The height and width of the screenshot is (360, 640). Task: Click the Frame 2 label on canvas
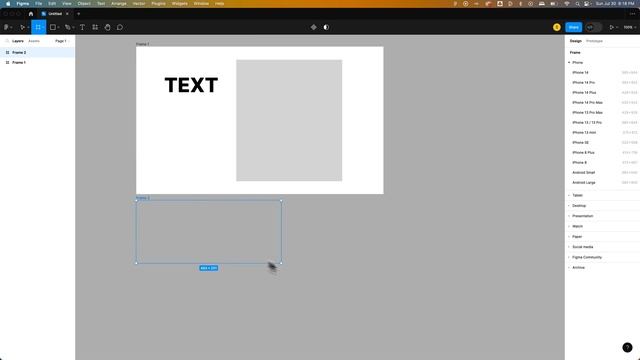coord(142,198)
